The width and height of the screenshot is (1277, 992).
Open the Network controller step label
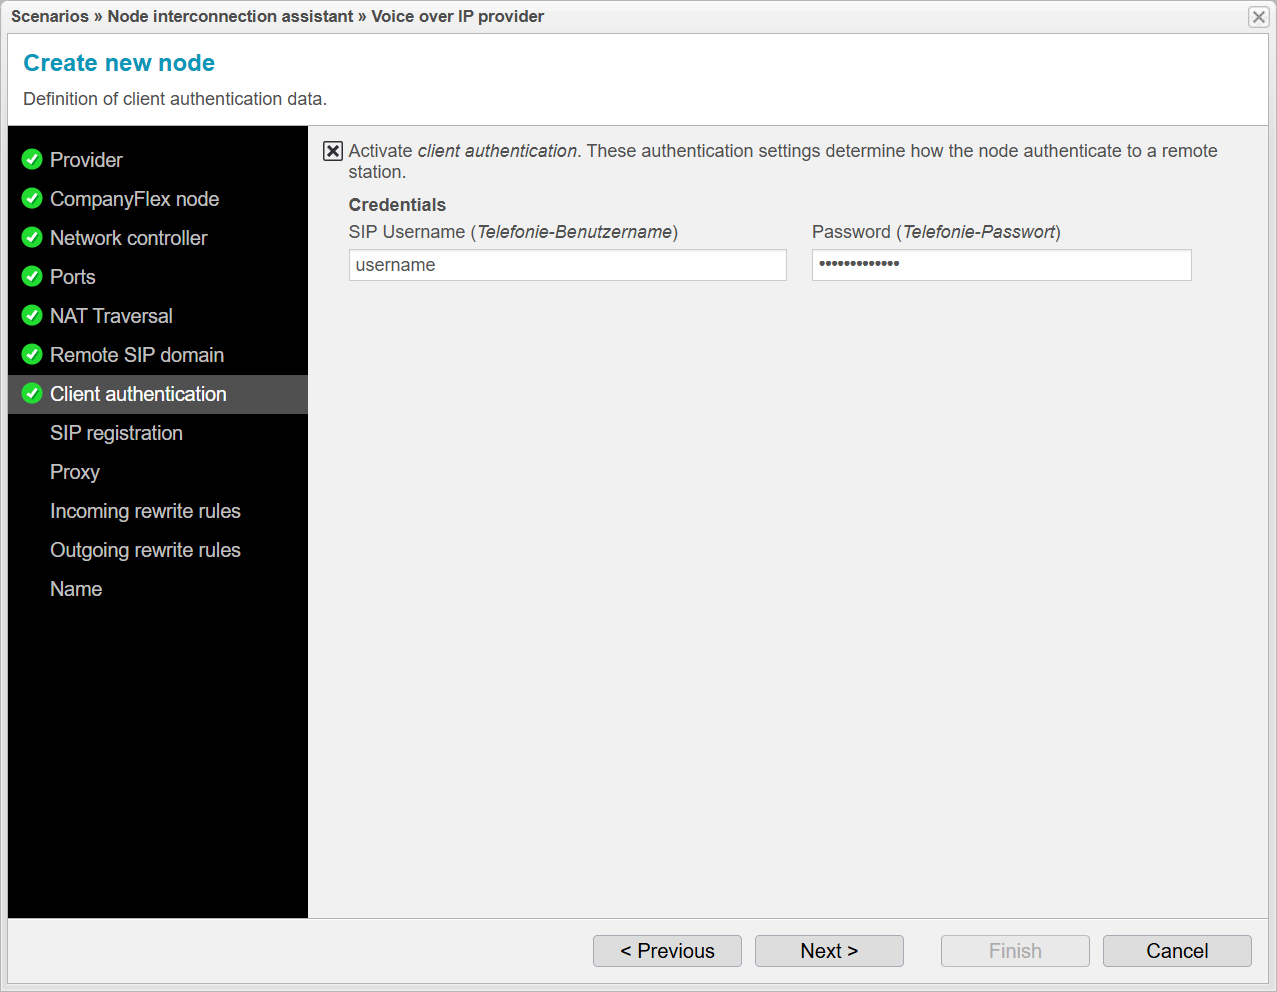(x=128, y=238)
